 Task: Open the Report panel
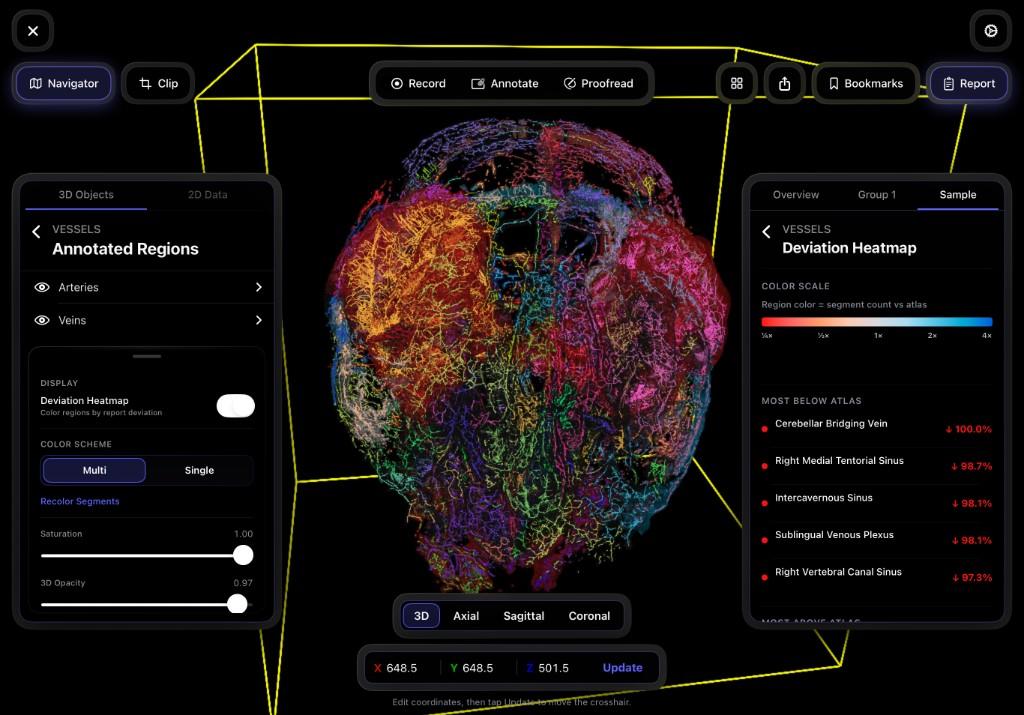(968, 84)
